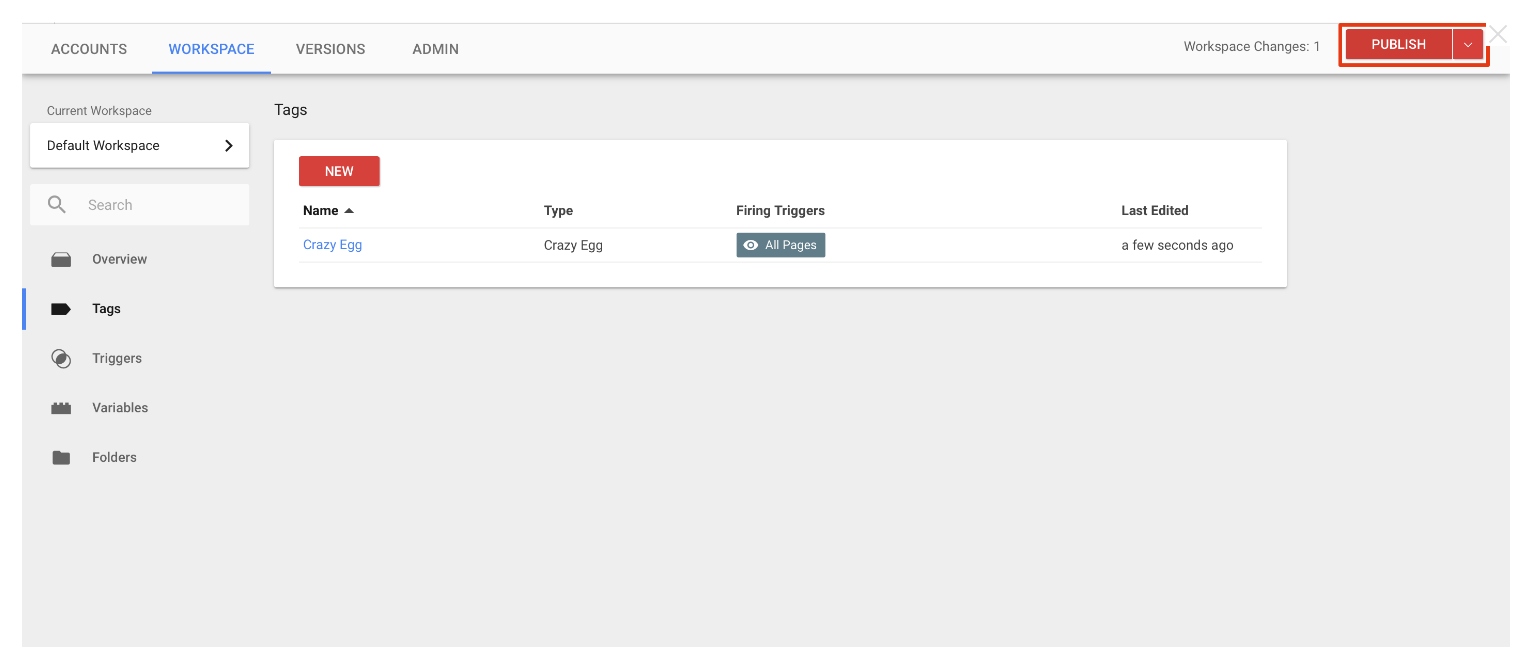The width and height of the screenshot is (1517, 647).
Task: Open the Default Workspace selector
Action: [x=140, y=146]
